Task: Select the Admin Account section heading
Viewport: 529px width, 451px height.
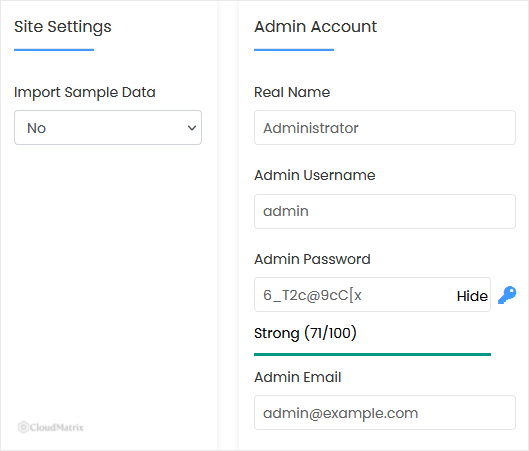Action: click(x=315, y=27)
